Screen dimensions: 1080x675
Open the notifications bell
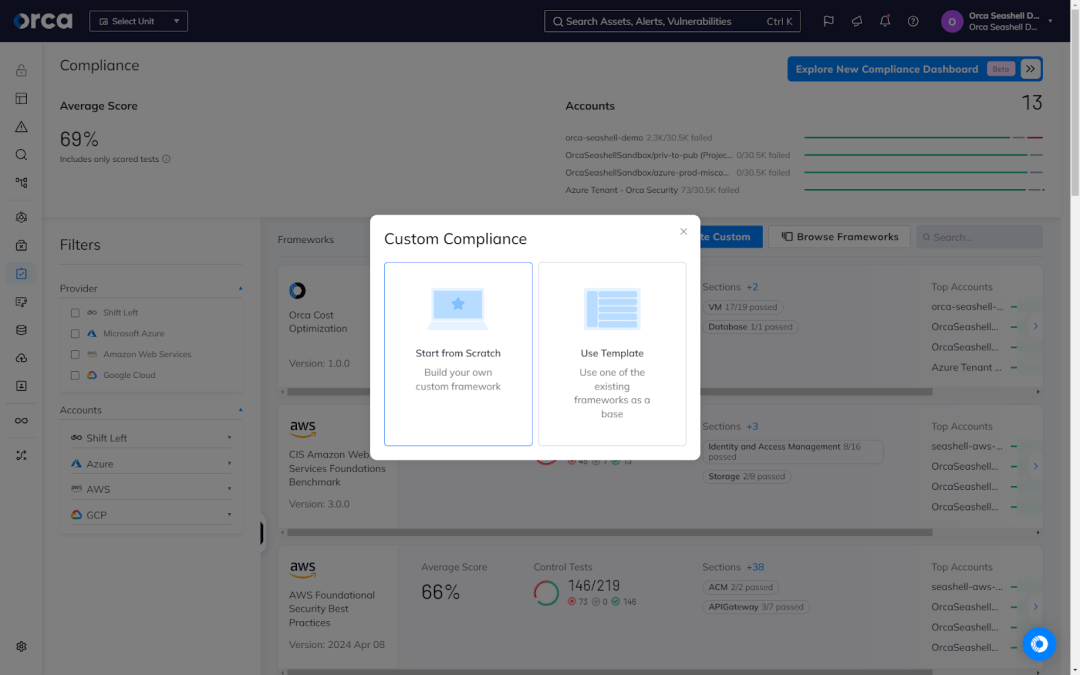tap(885, 21)
